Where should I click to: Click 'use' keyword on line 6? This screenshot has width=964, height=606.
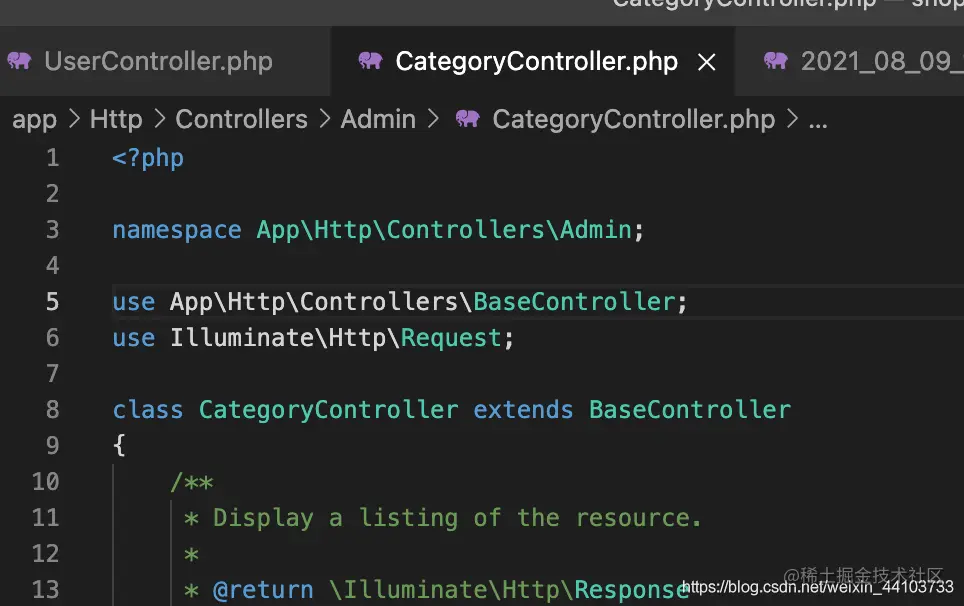133,338
